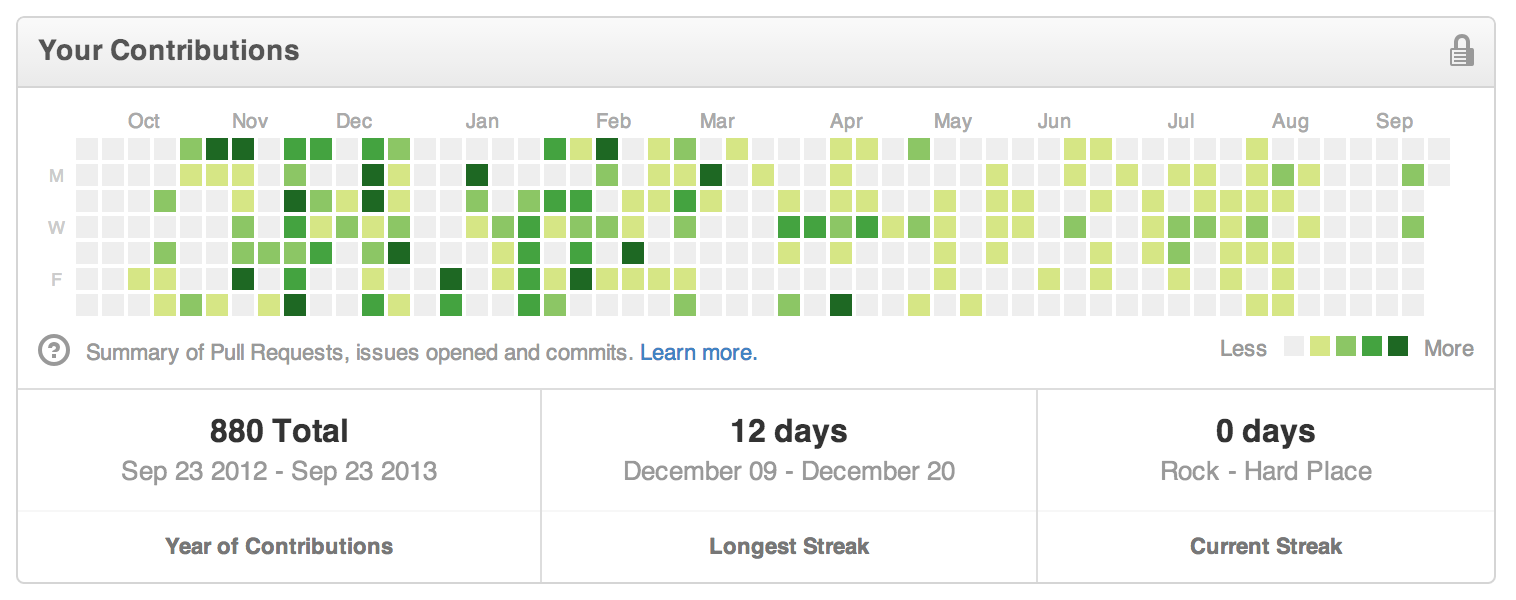Click the Feb month label

[x=613, y=121]
